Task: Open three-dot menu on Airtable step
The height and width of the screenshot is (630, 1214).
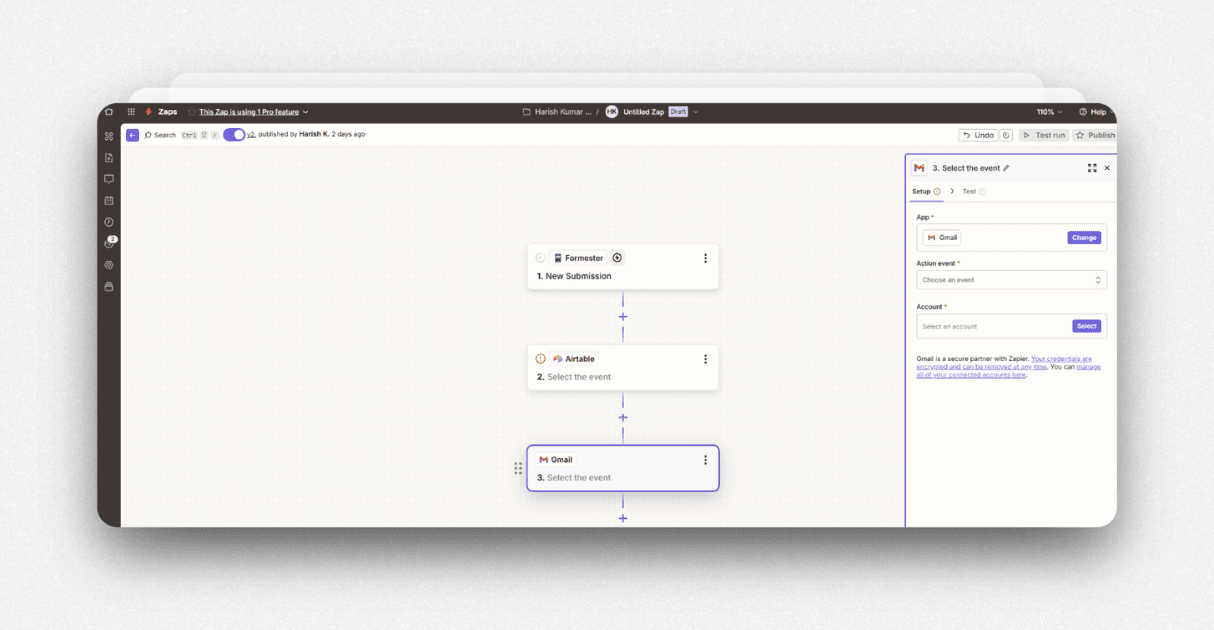Action: pos(705,359)
